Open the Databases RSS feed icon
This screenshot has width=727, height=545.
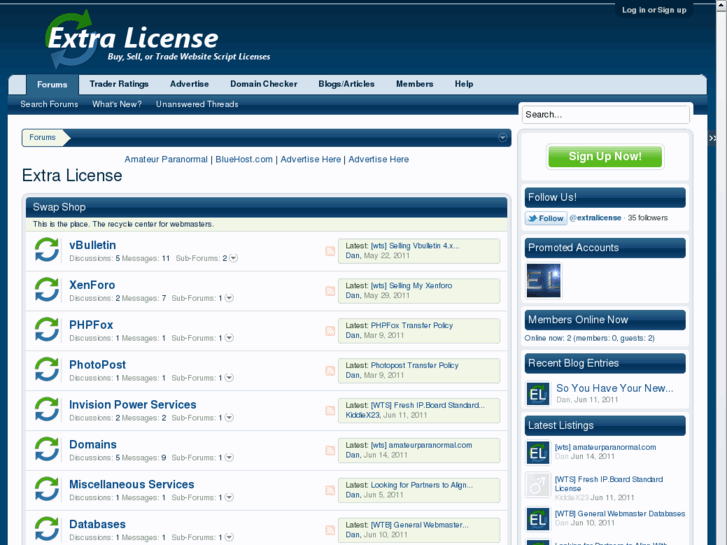pyautogui.click(x=330, y=530)
